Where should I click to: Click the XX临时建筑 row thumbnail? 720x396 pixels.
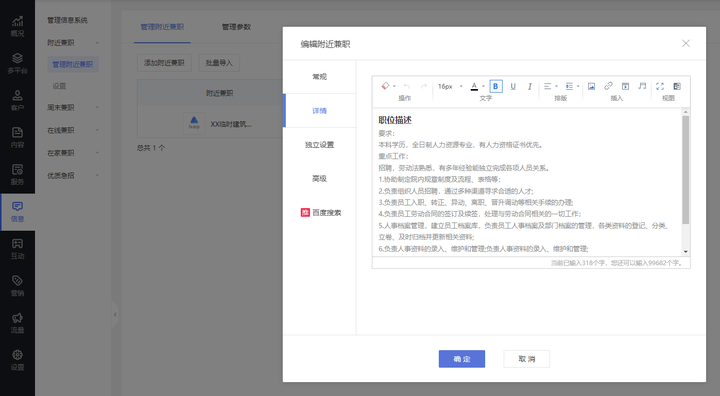point(194,124)
